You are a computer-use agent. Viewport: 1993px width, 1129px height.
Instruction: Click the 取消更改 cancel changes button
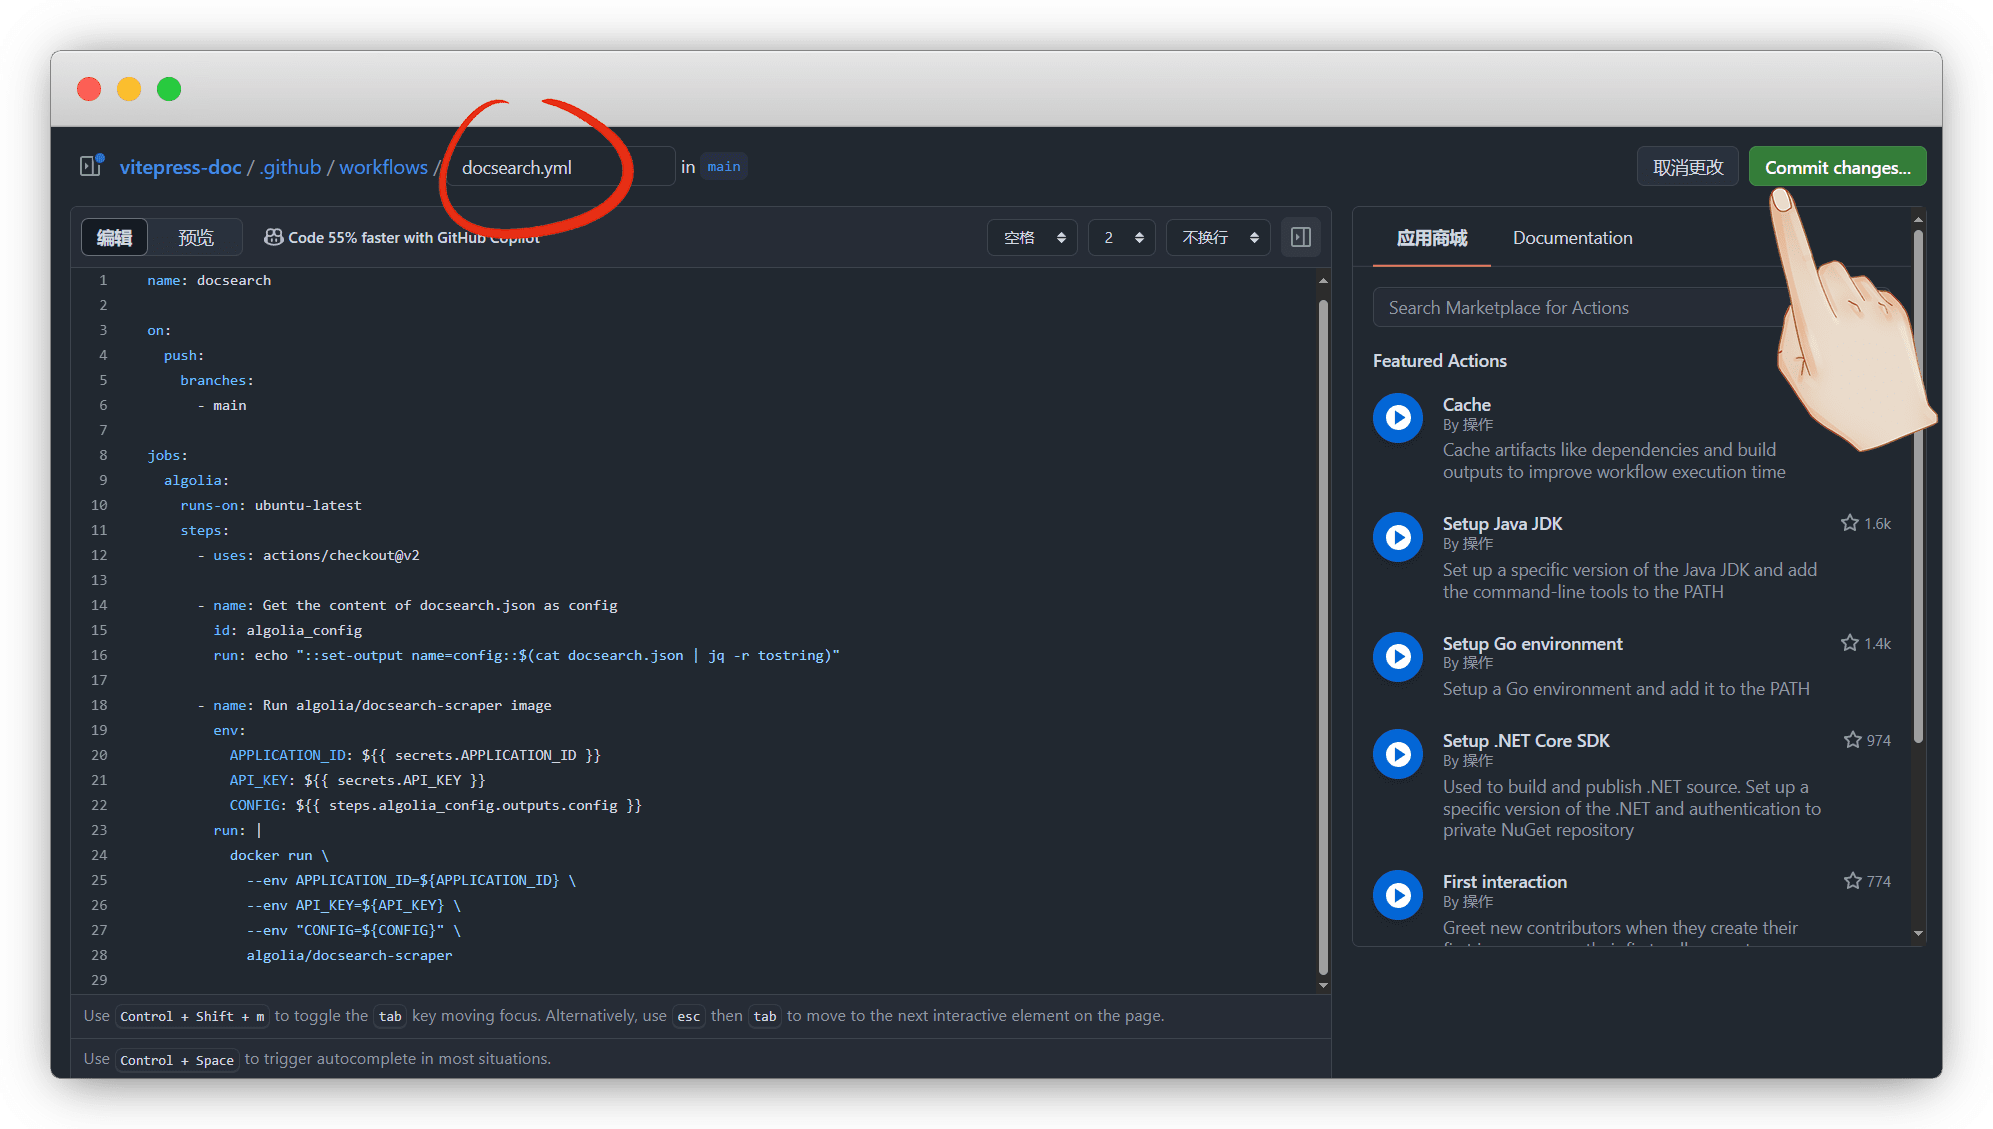(1688, 167)
